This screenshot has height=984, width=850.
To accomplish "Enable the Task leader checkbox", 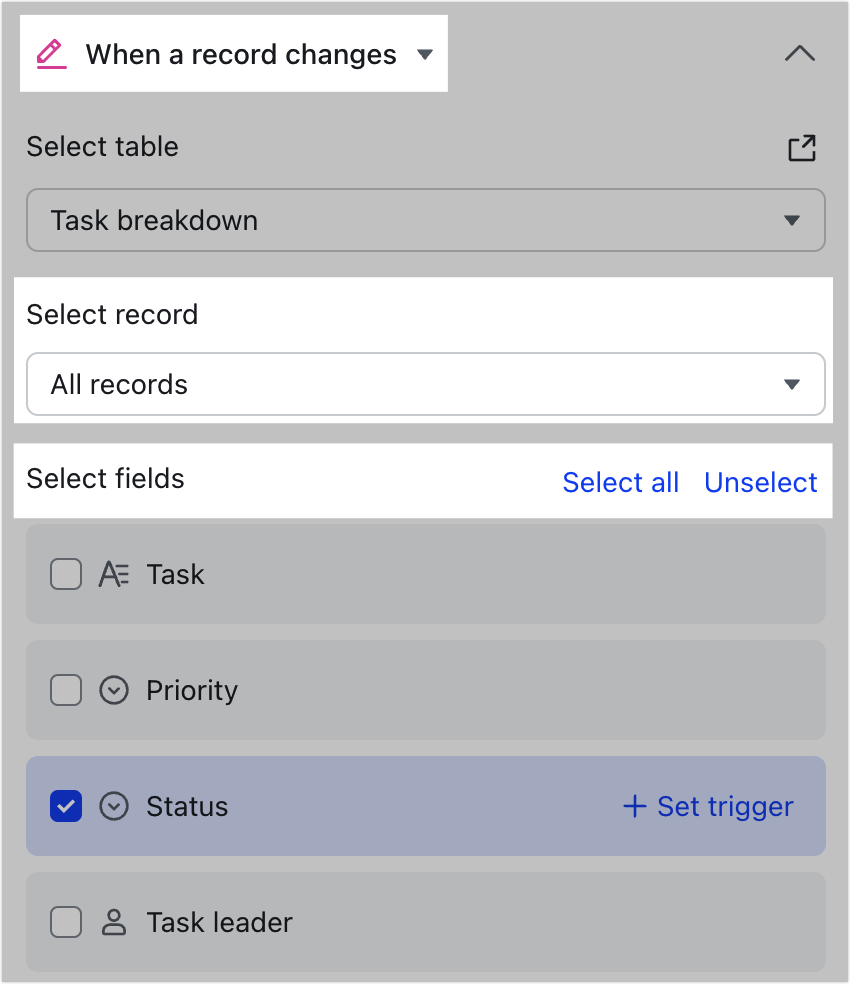I will [x=66, y=922].
